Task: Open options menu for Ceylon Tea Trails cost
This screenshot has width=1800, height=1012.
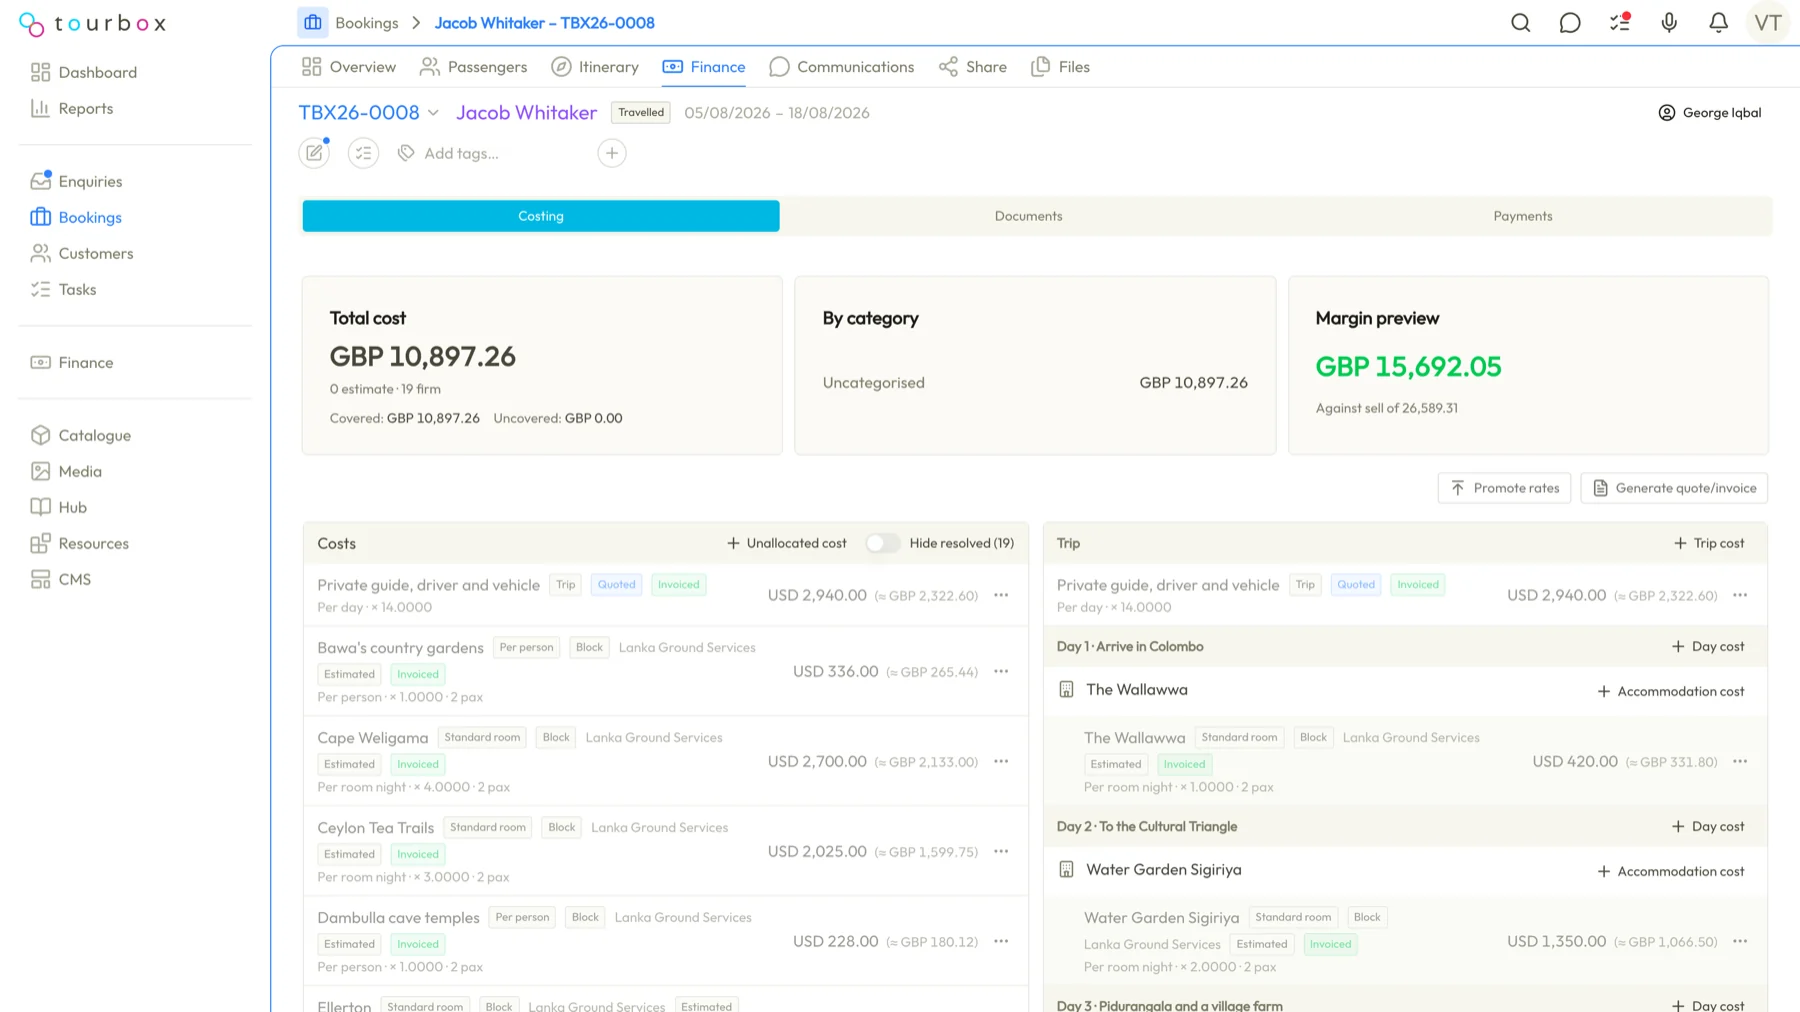Action: pos(1001,851)
